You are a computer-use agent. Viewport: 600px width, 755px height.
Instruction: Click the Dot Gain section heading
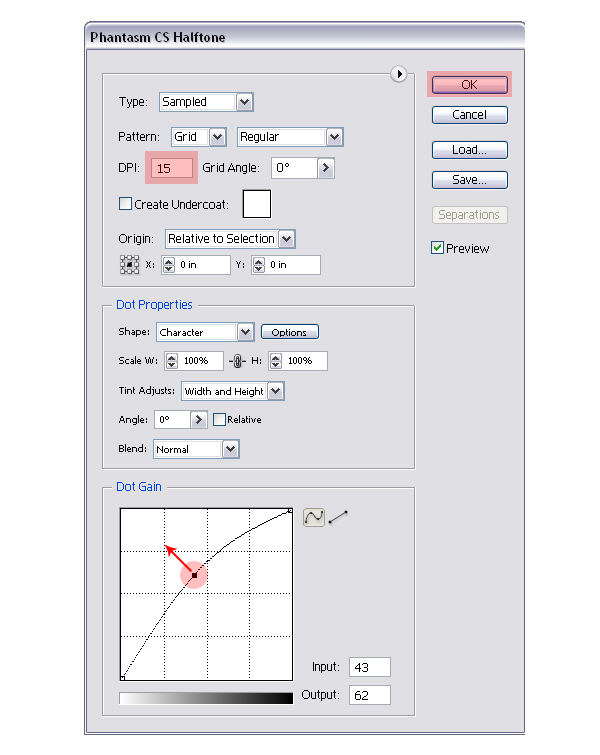pos(139,487)
